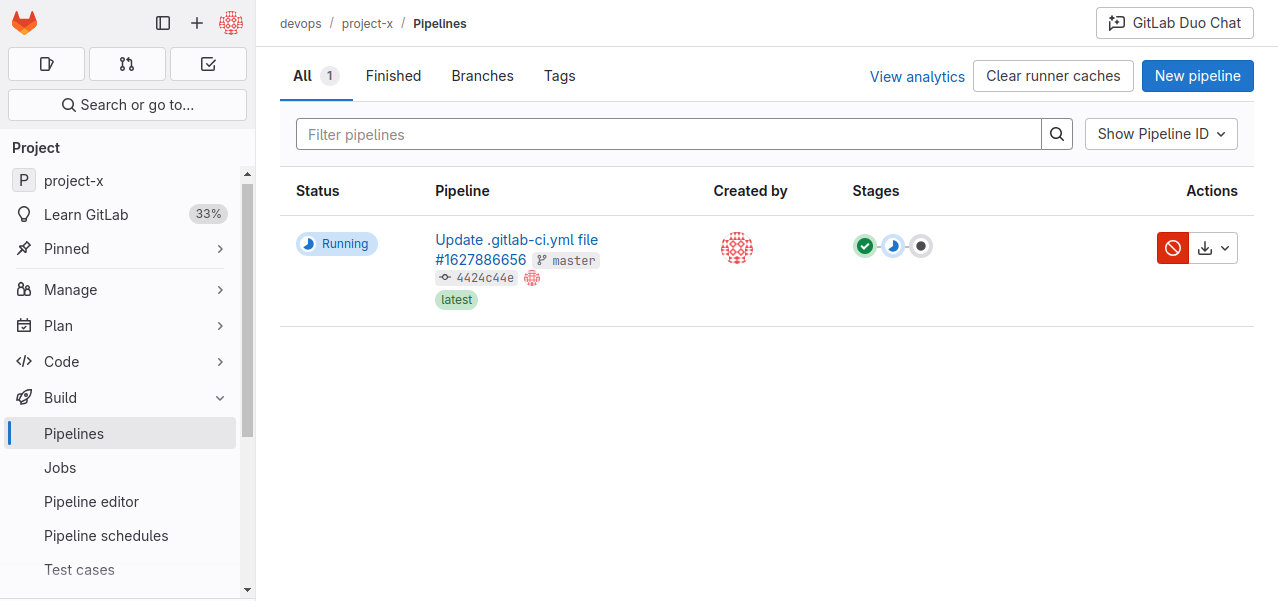Open the GitLab logo homepage
1278x601 pixels.
[x=25, y=23]
